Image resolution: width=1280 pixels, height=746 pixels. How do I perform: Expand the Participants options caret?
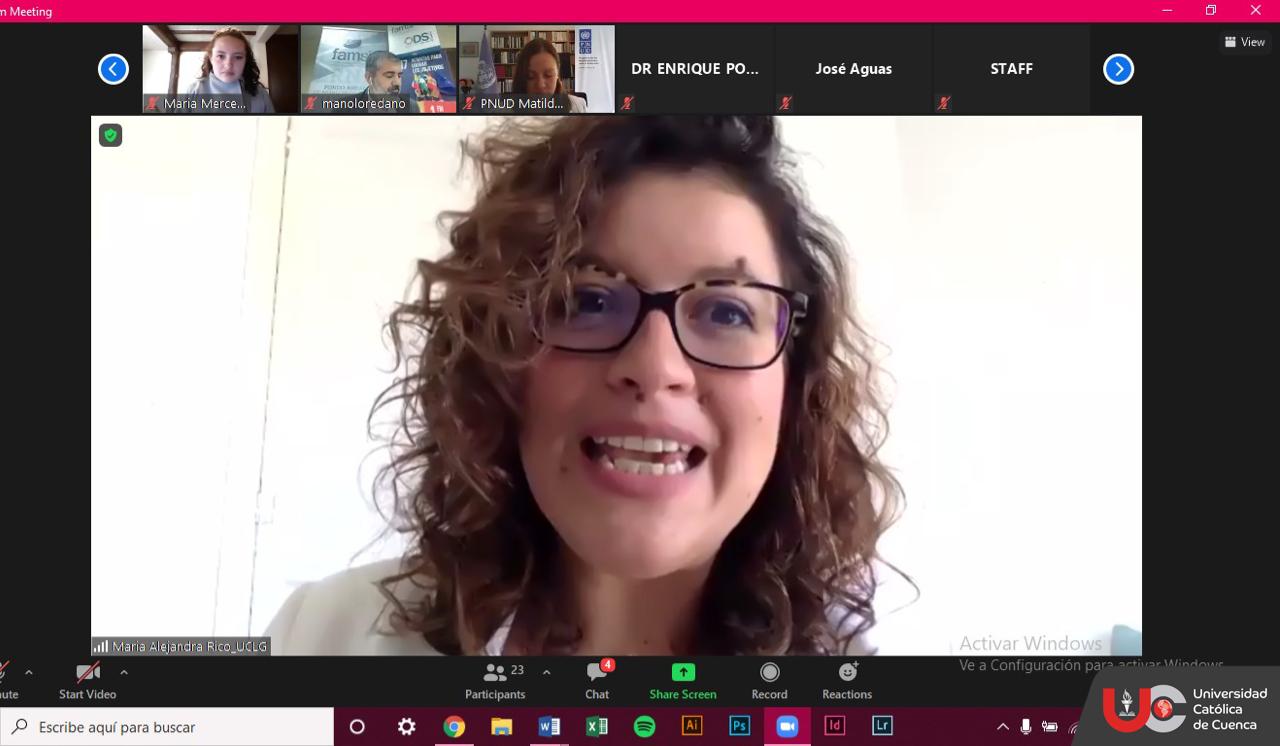[546, 673]
